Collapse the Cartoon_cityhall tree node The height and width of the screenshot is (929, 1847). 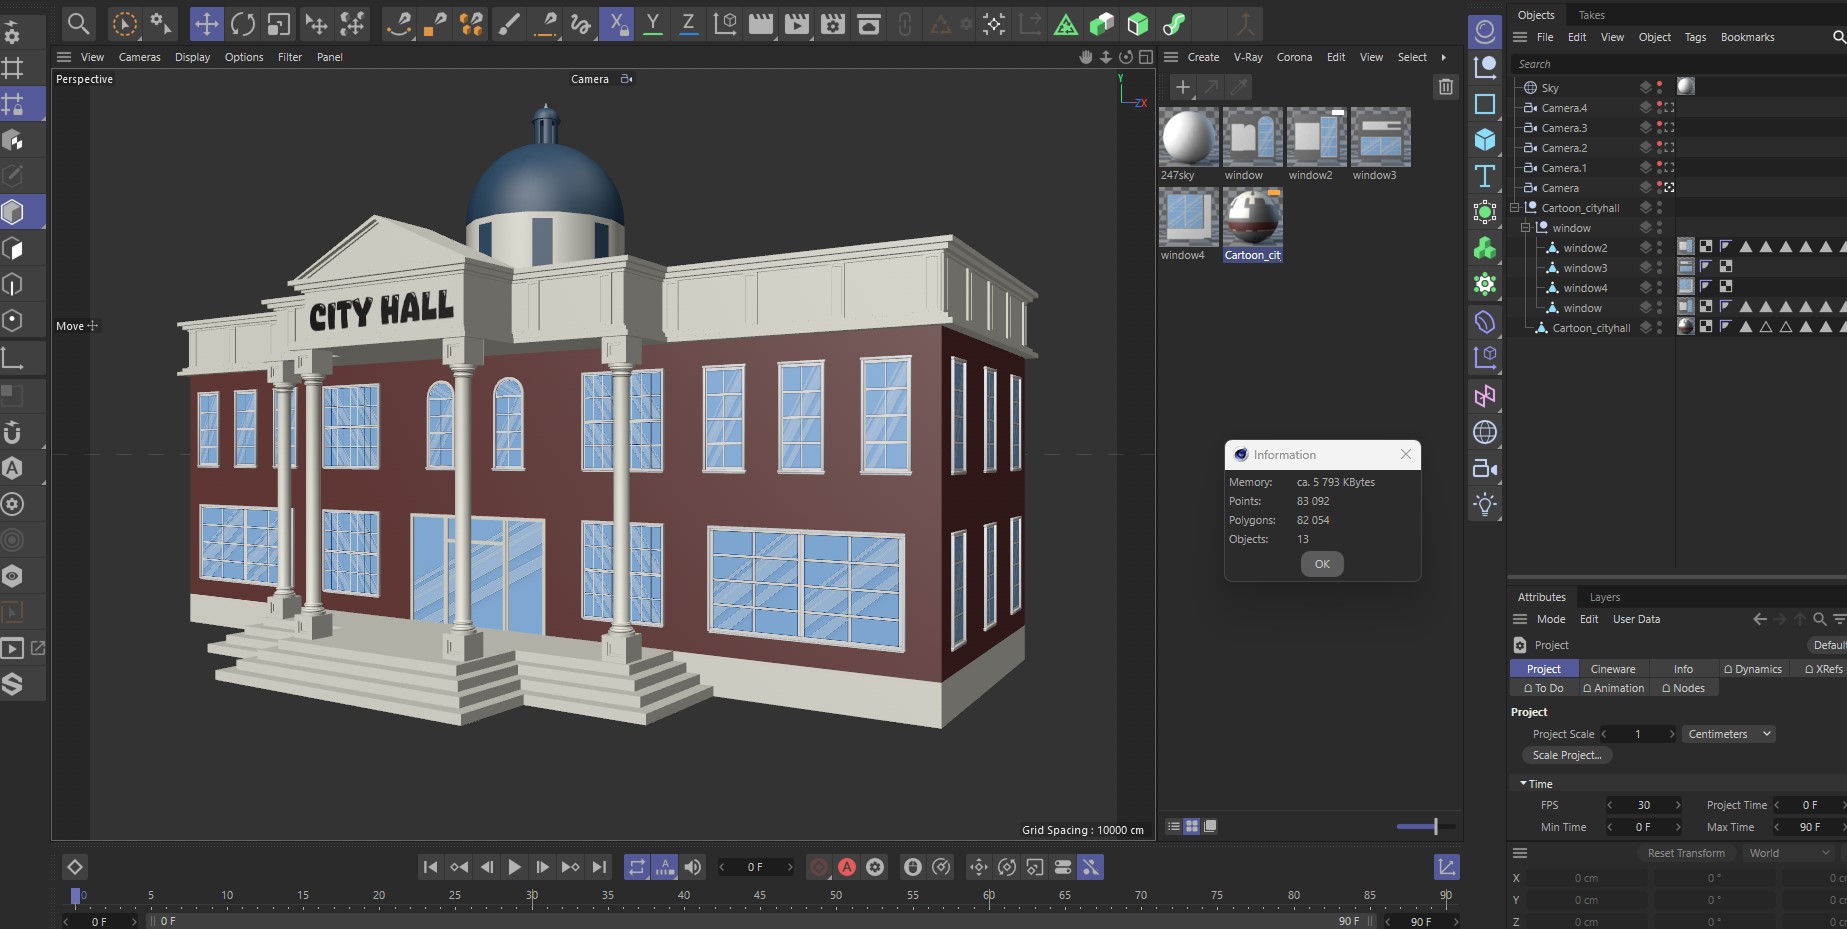pyautogui.click(x=1515, y=208)
